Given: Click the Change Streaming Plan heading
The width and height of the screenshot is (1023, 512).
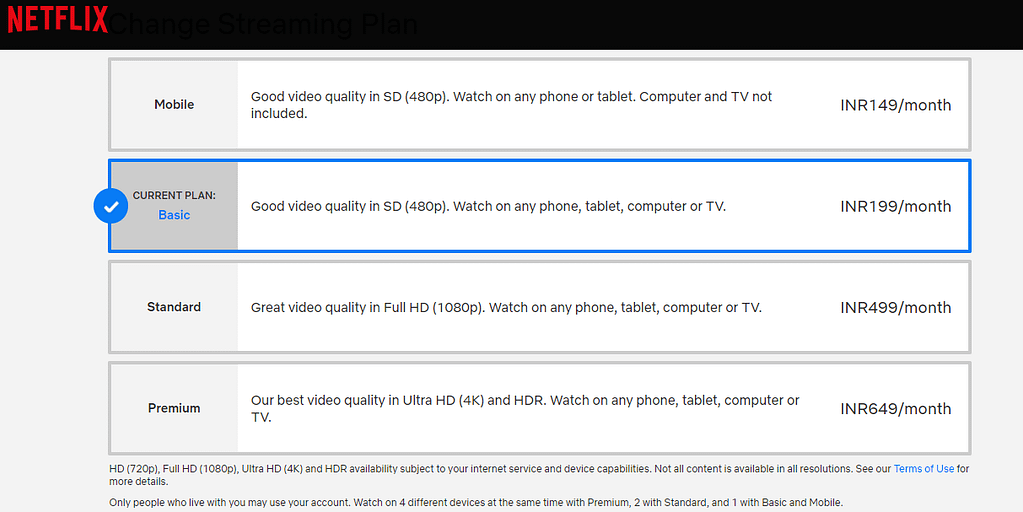Looking at the screenshot, I should pyautogui.click(x=262, y=24).
